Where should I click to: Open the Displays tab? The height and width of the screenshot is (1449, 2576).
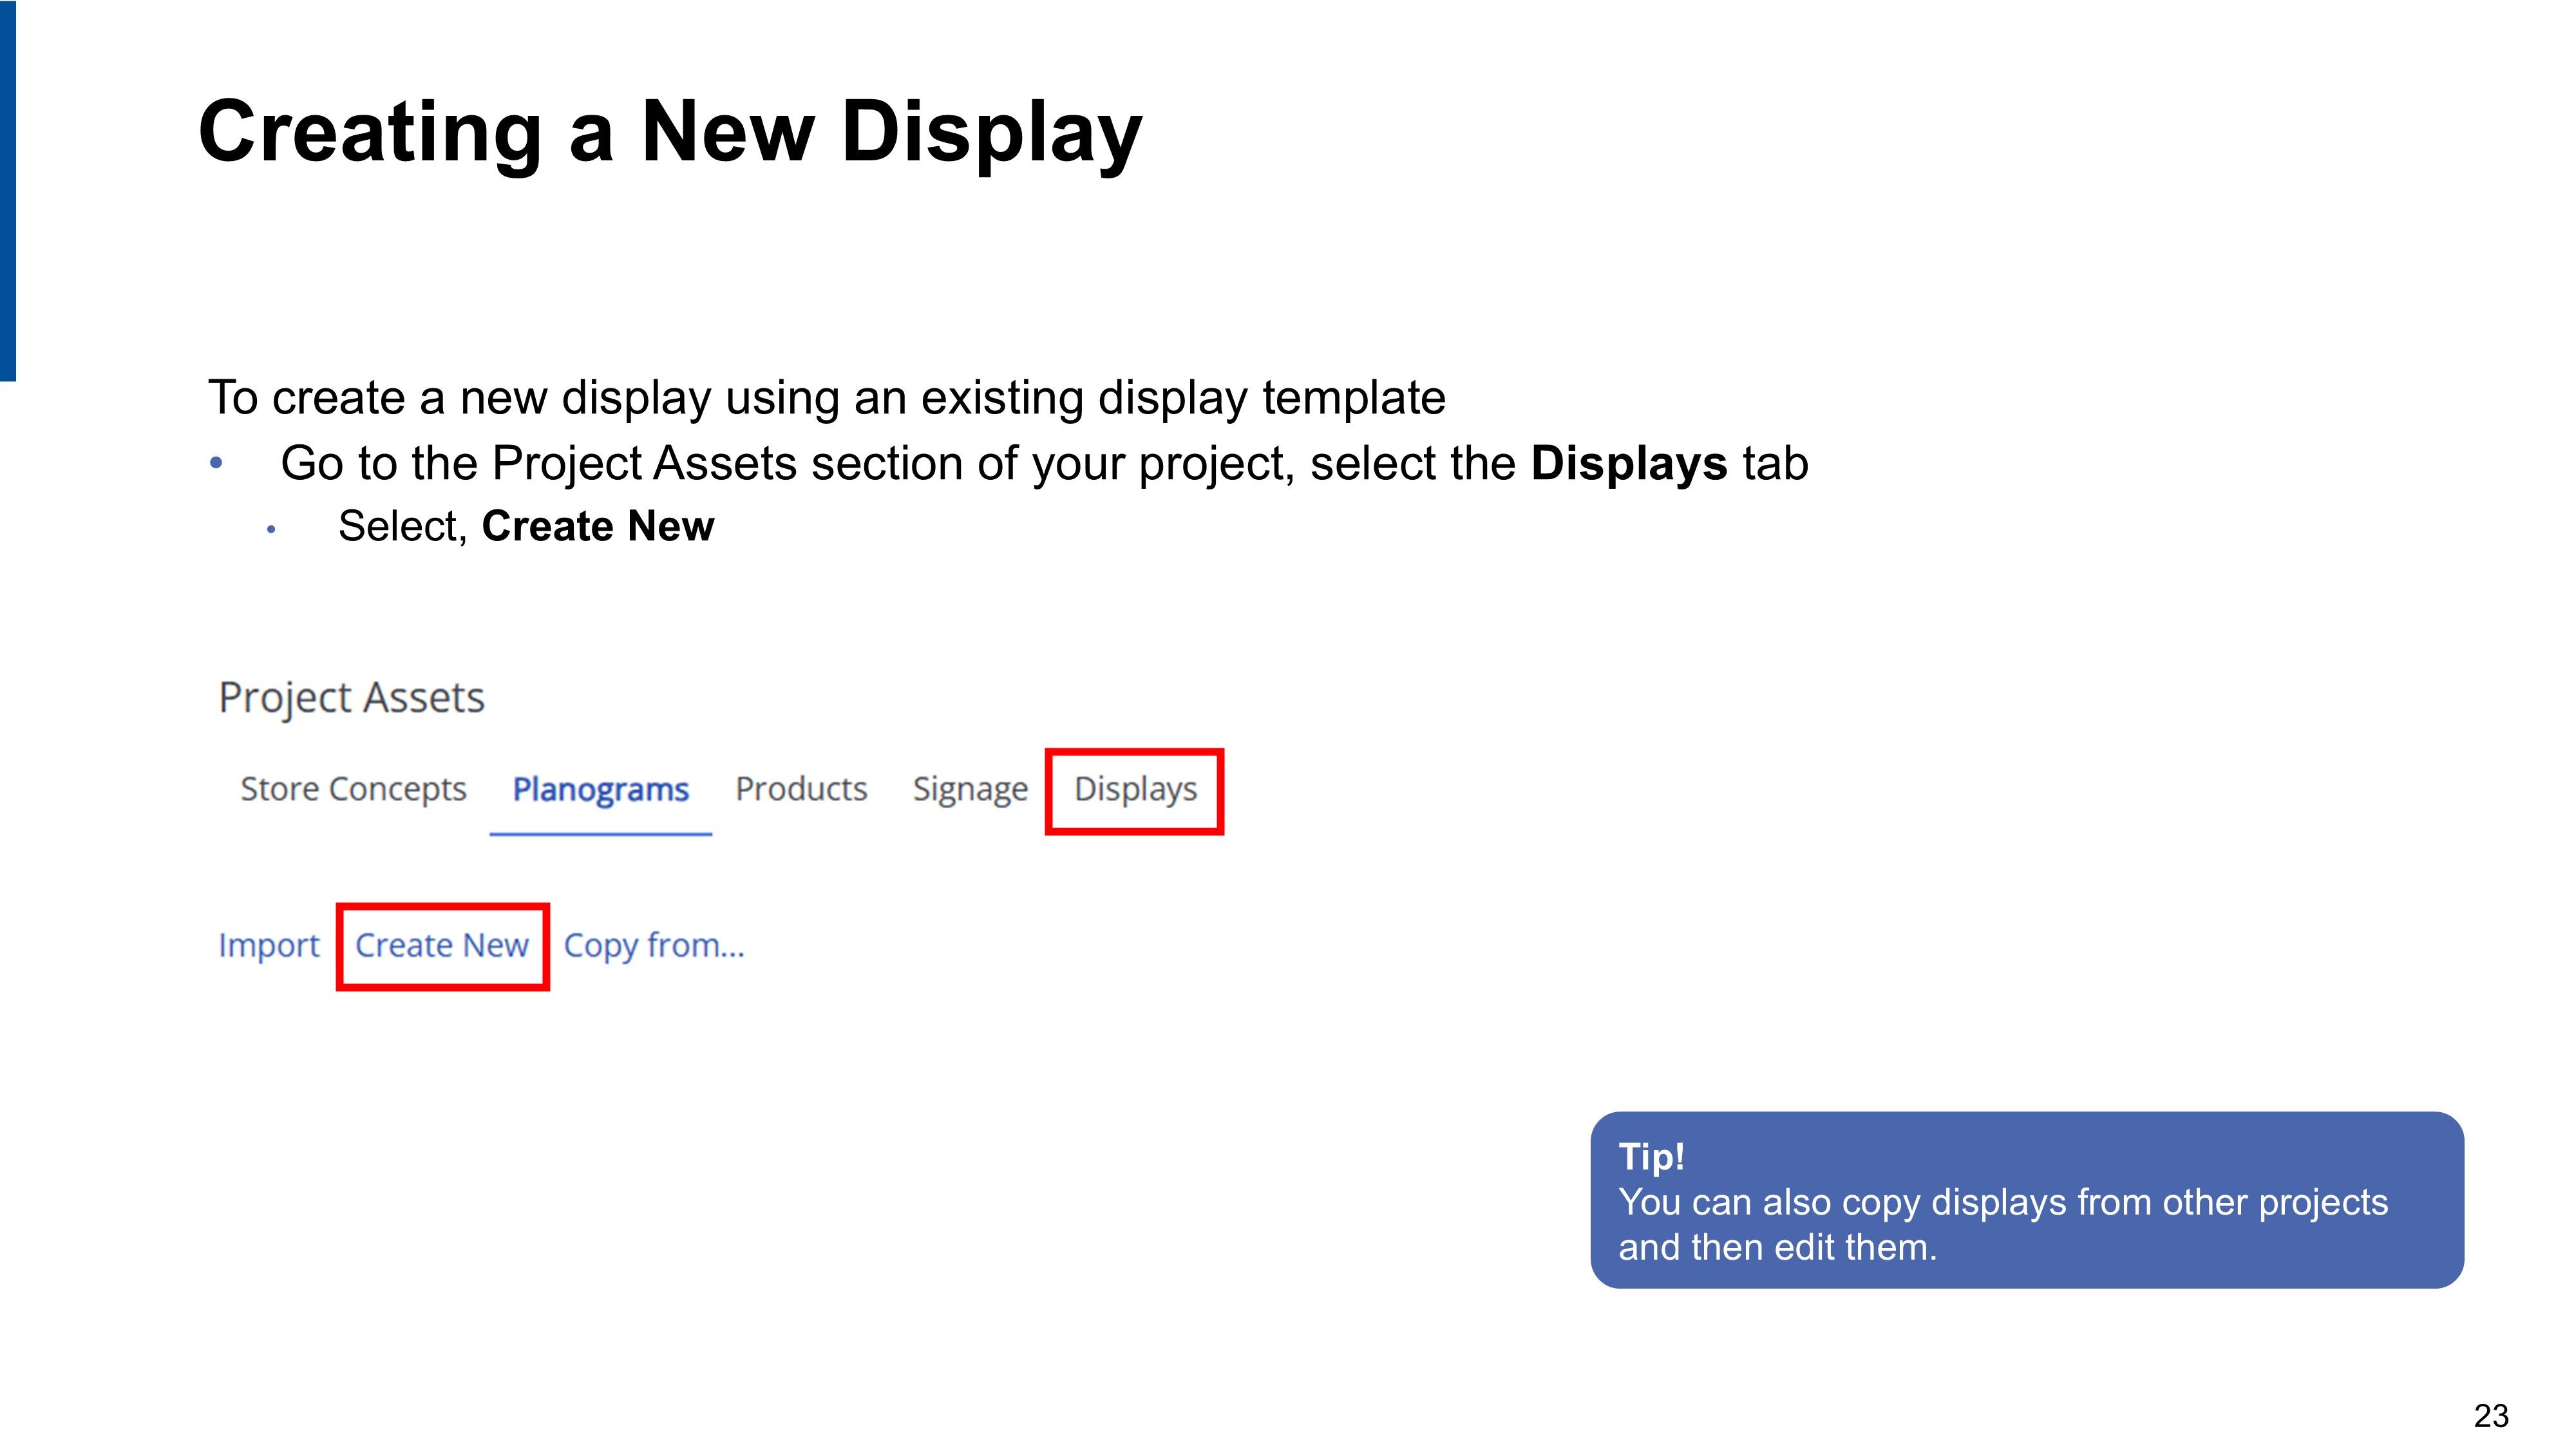tap(1135, 790)
